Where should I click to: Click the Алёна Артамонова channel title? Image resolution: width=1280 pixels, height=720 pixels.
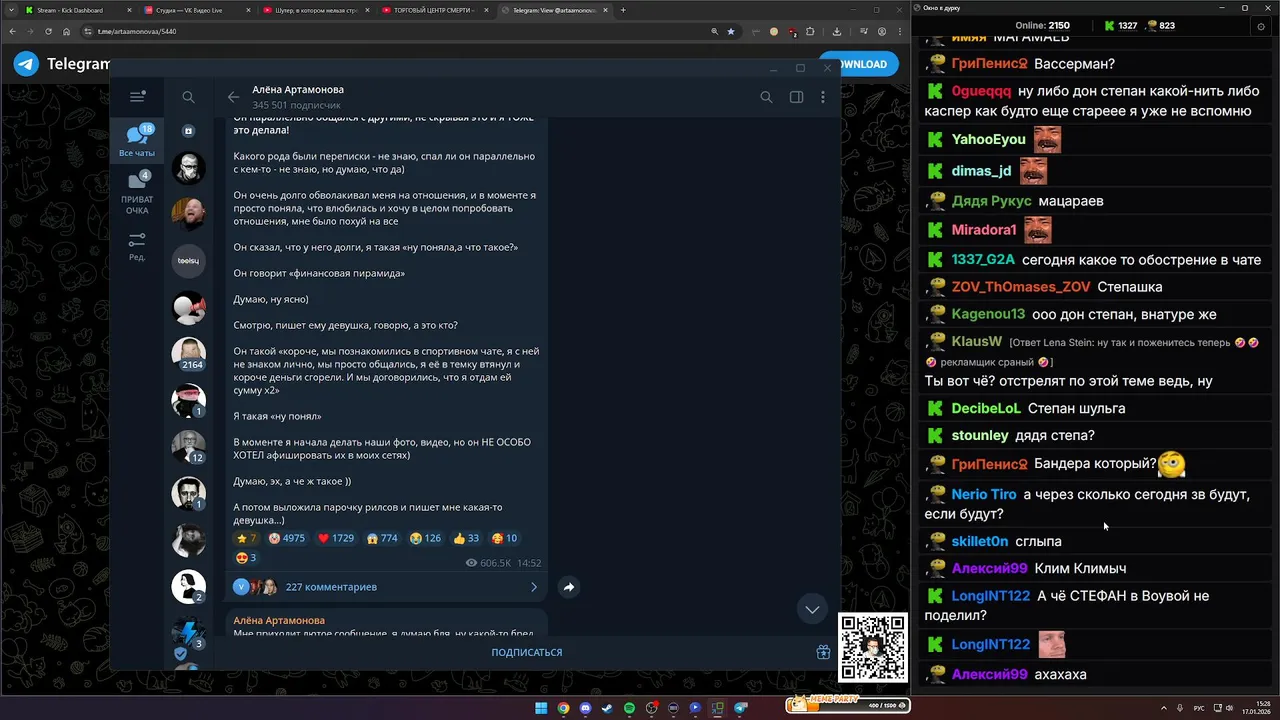[298, 90]
